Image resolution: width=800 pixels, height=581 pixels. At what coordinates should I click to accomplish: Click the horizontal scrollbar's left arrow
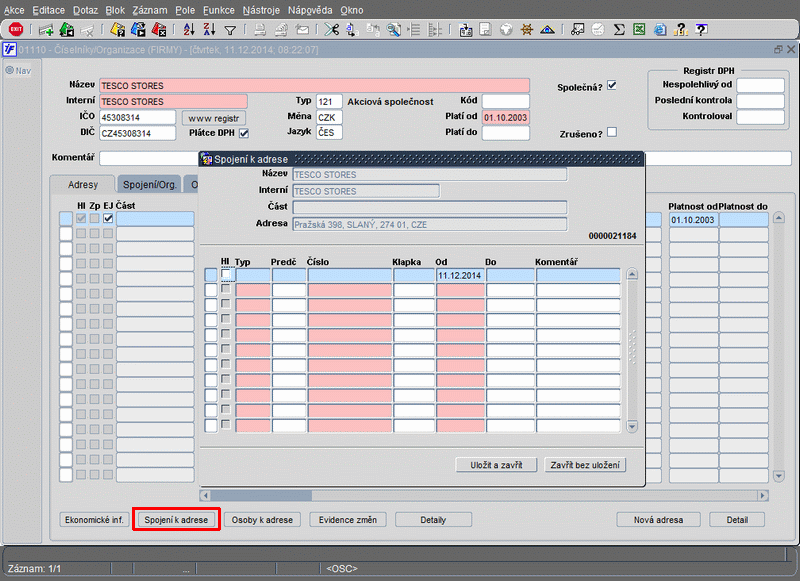205,495
